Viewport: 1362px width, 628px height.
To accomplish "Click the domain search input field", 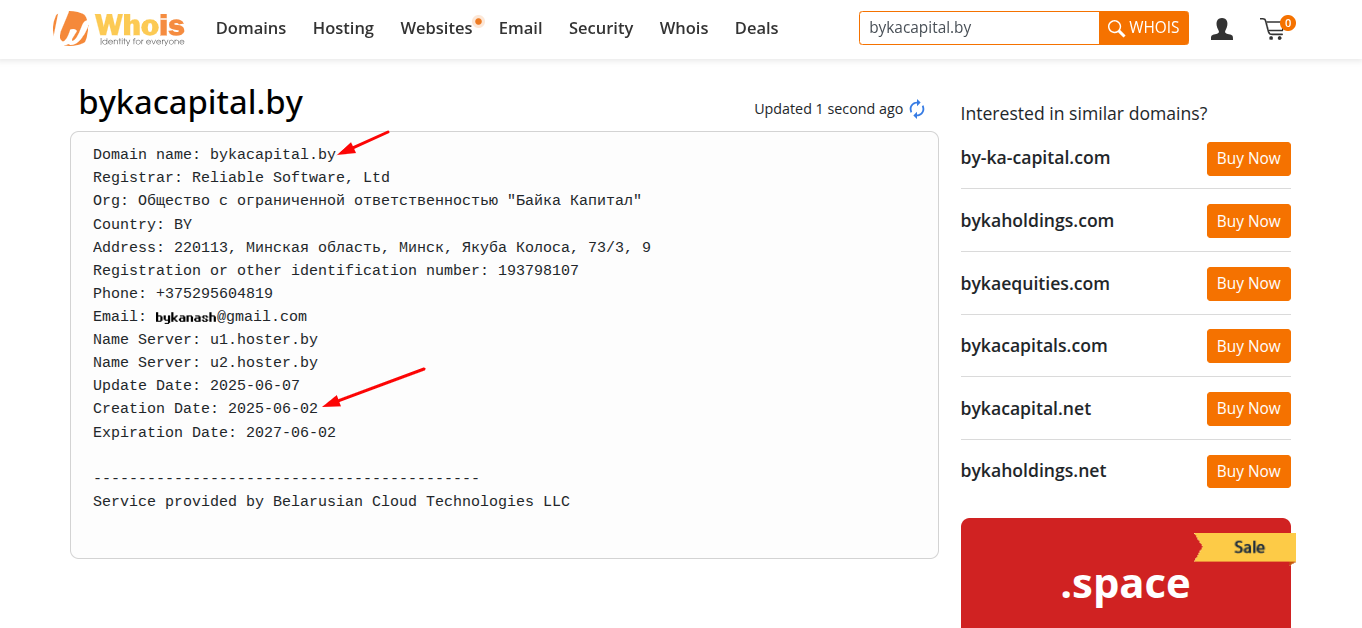I will [x=979, y=28].
